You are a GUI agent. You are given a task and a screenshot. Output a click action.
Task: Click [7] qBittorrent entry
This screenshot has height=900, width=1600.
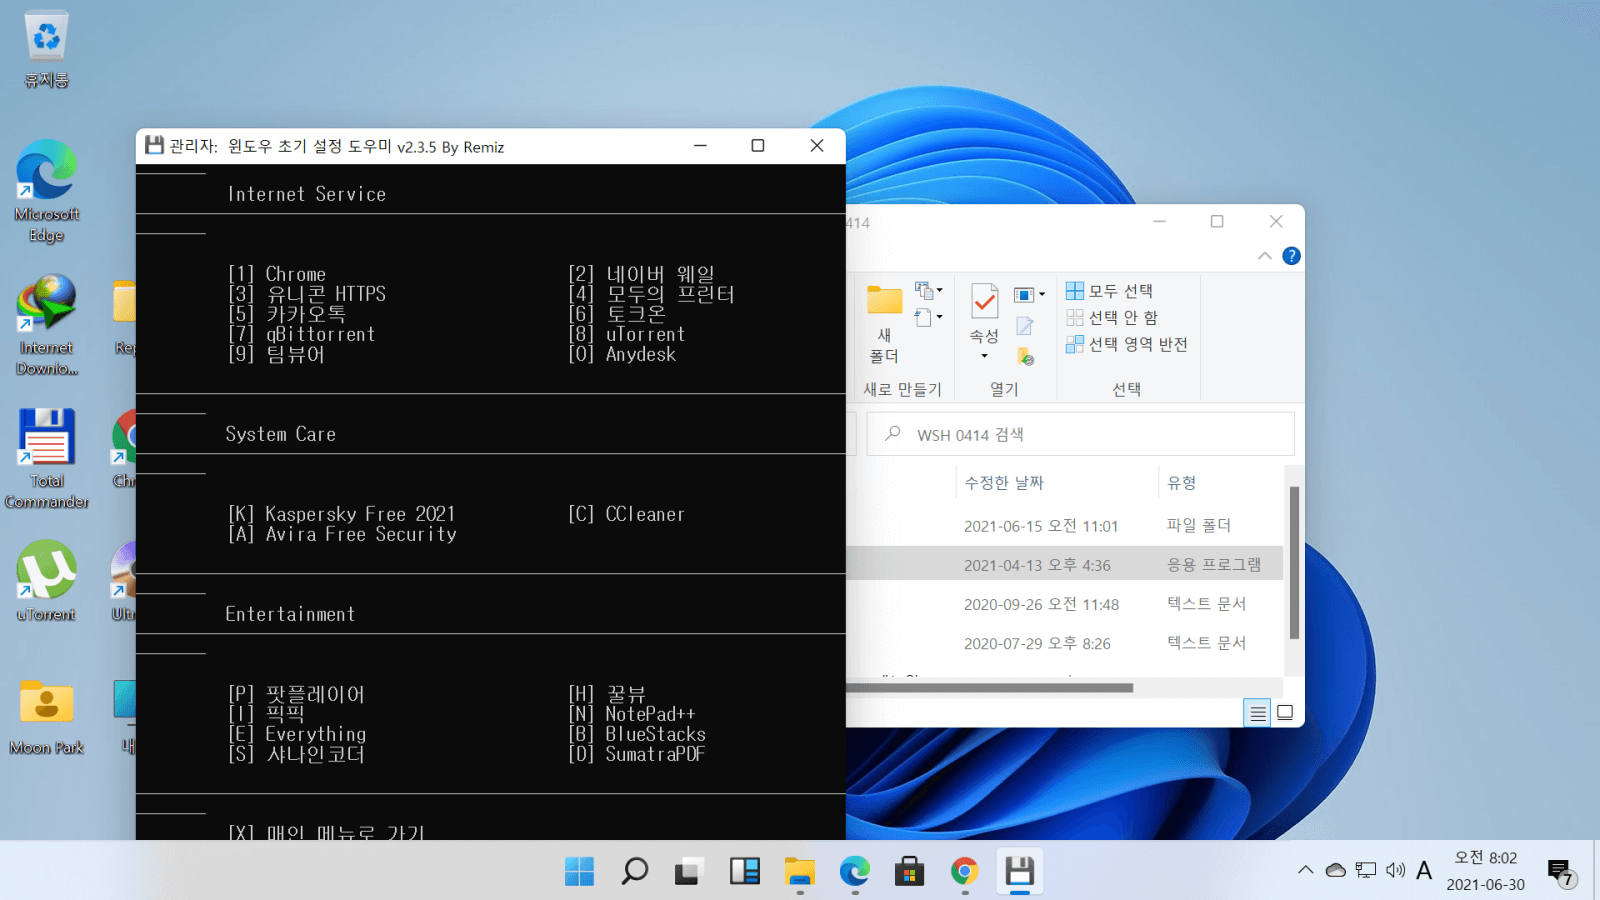click(302, 334)
